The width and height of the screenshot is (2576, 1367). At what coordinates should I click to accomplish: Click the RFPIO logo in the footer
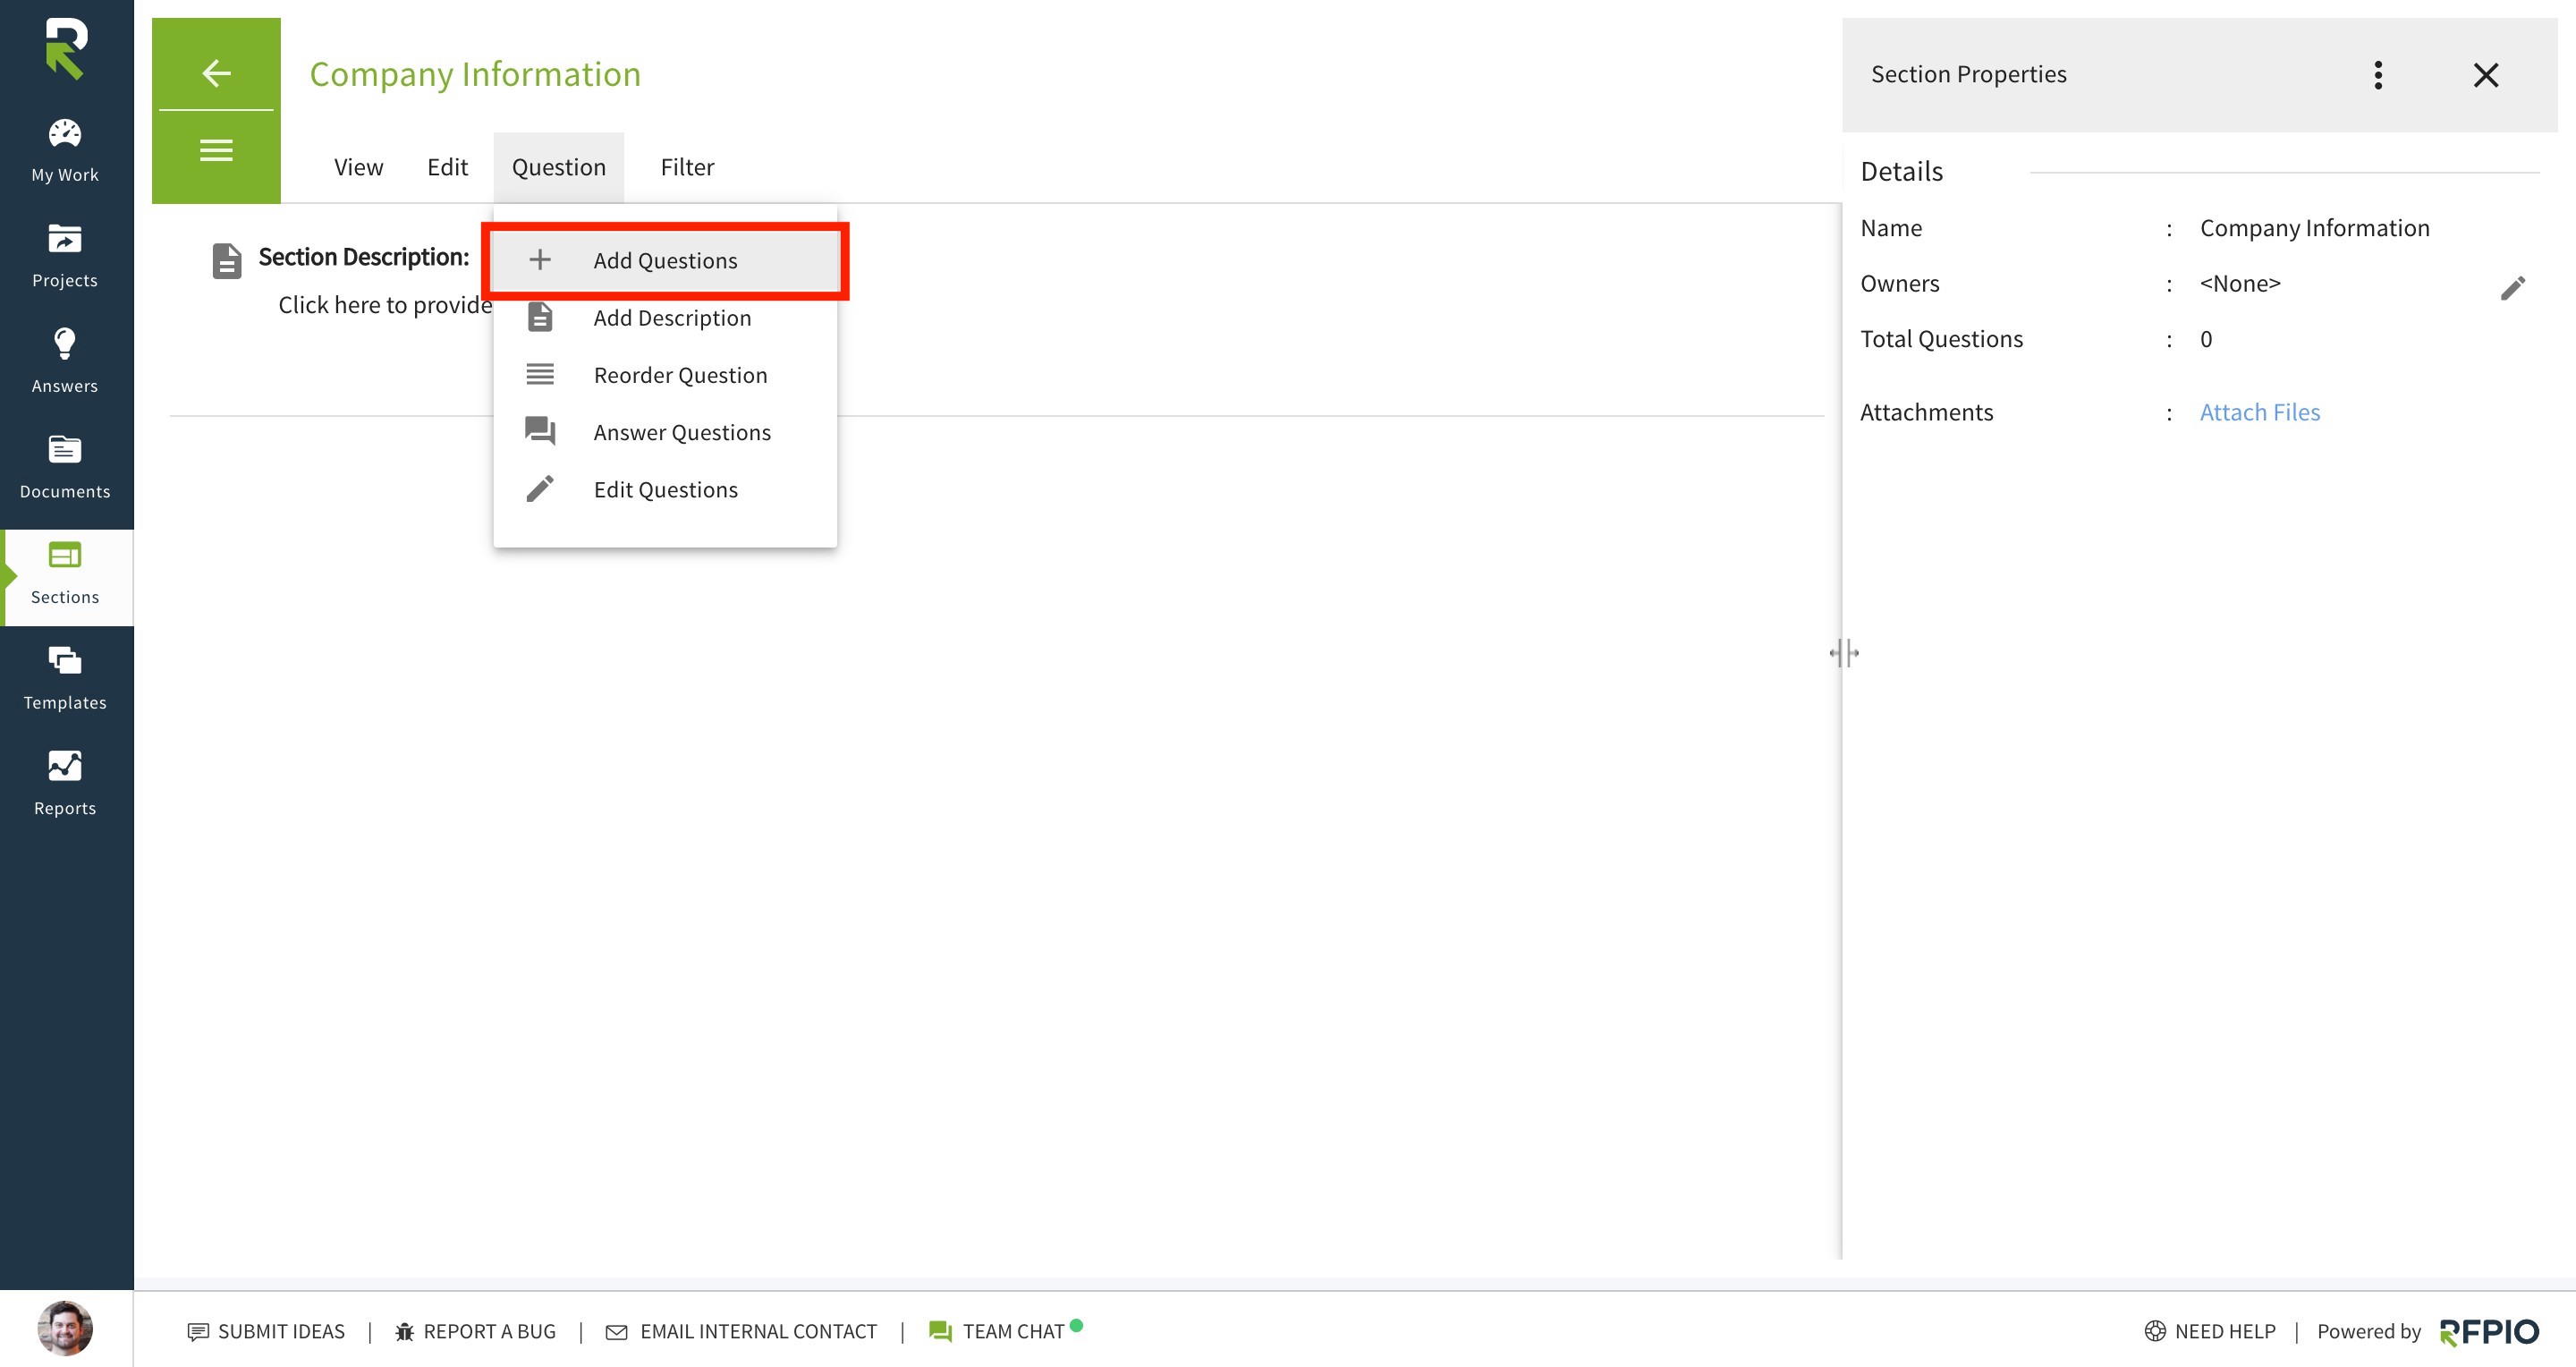coord(2489,1332)
